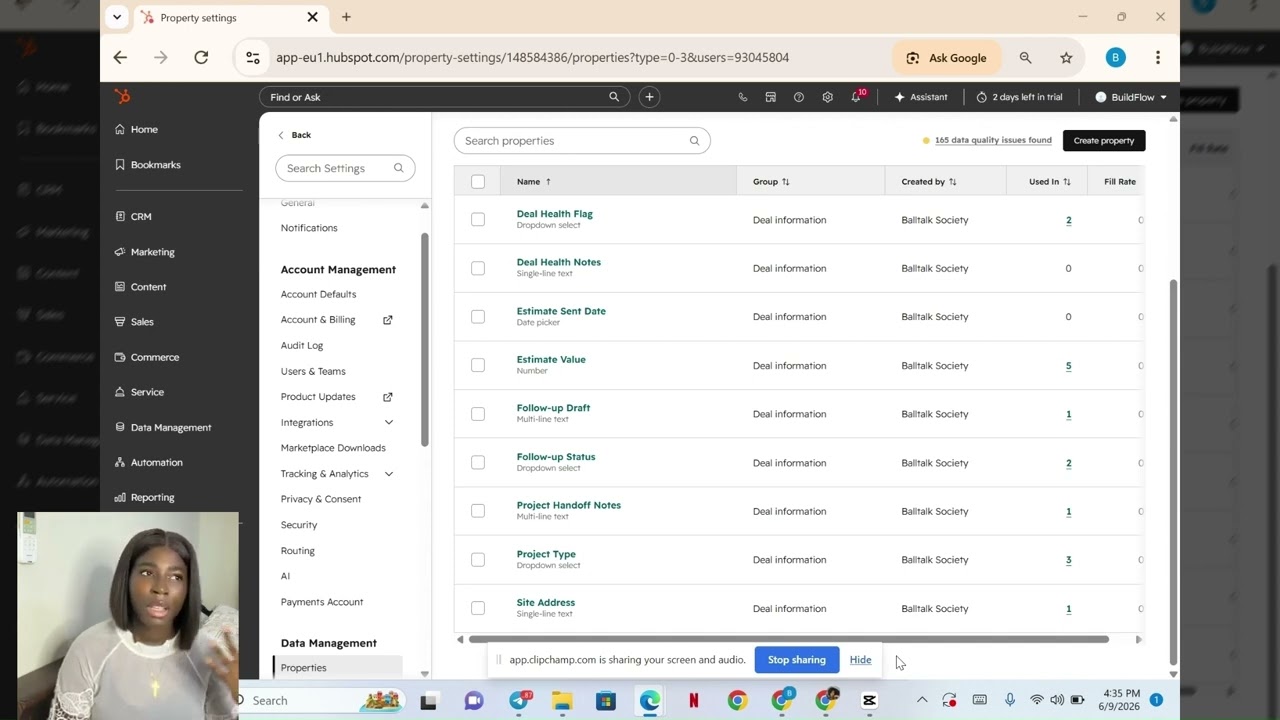Open CRM in the left navigation
The height and width of the screenshot is (720, 1280).
click(x=141, y=216)
